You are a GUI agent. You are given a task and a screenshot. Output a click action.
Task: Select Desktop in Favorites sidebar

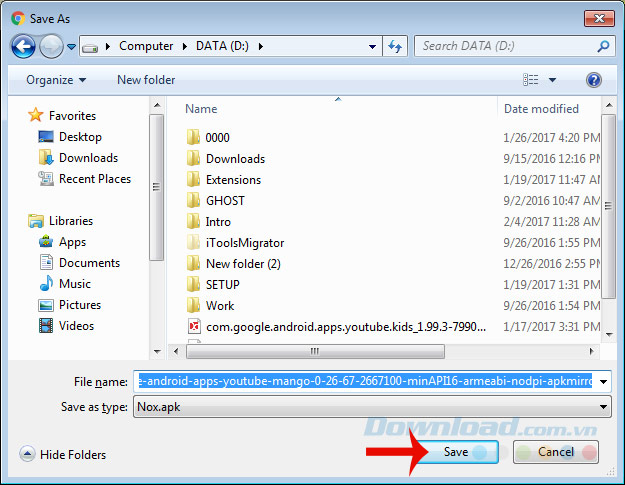[79, 137]
